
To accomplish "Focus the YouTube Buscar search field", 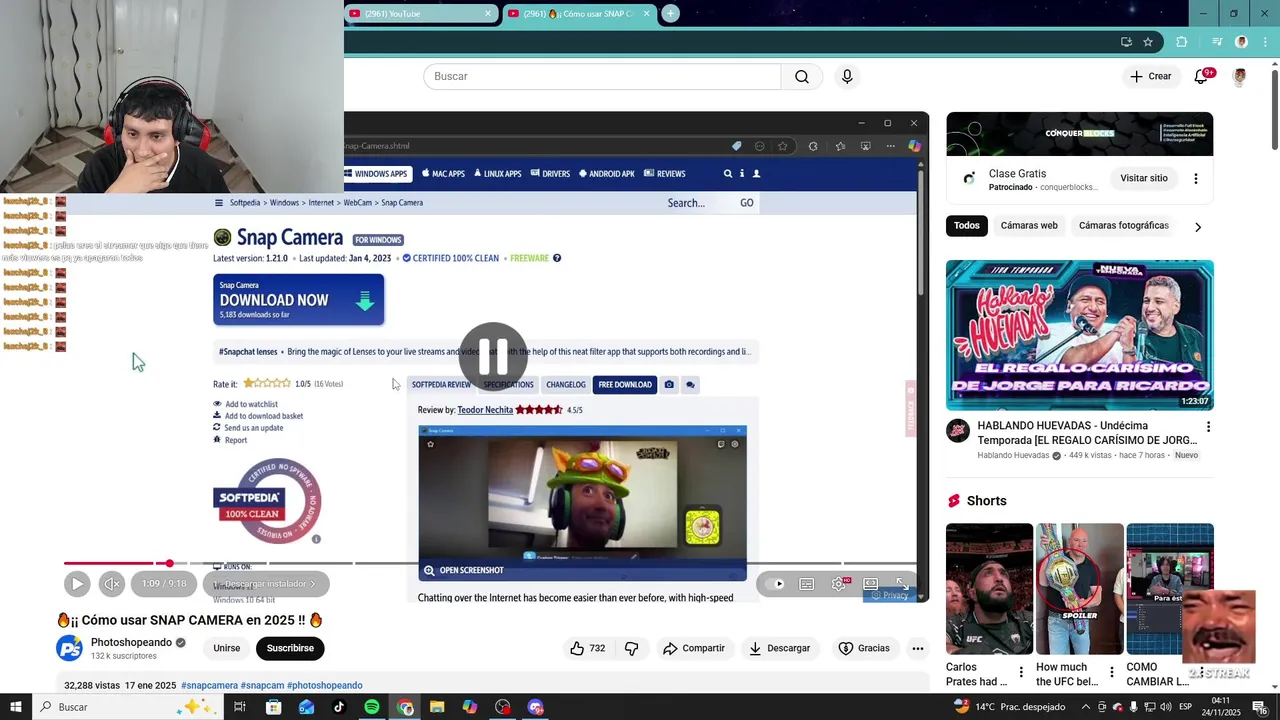I will click(x=602, y=77).
